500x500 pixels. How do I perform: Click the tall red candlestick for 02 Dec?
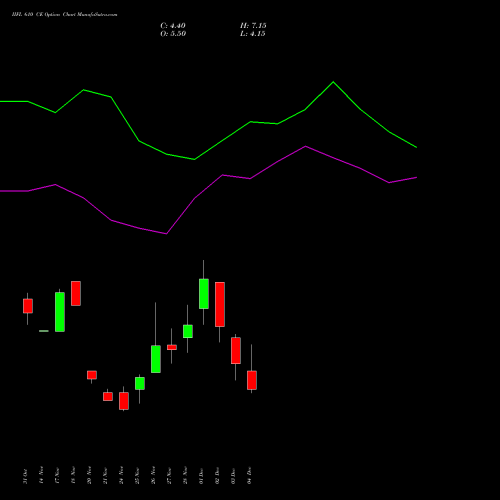(220, 304)
